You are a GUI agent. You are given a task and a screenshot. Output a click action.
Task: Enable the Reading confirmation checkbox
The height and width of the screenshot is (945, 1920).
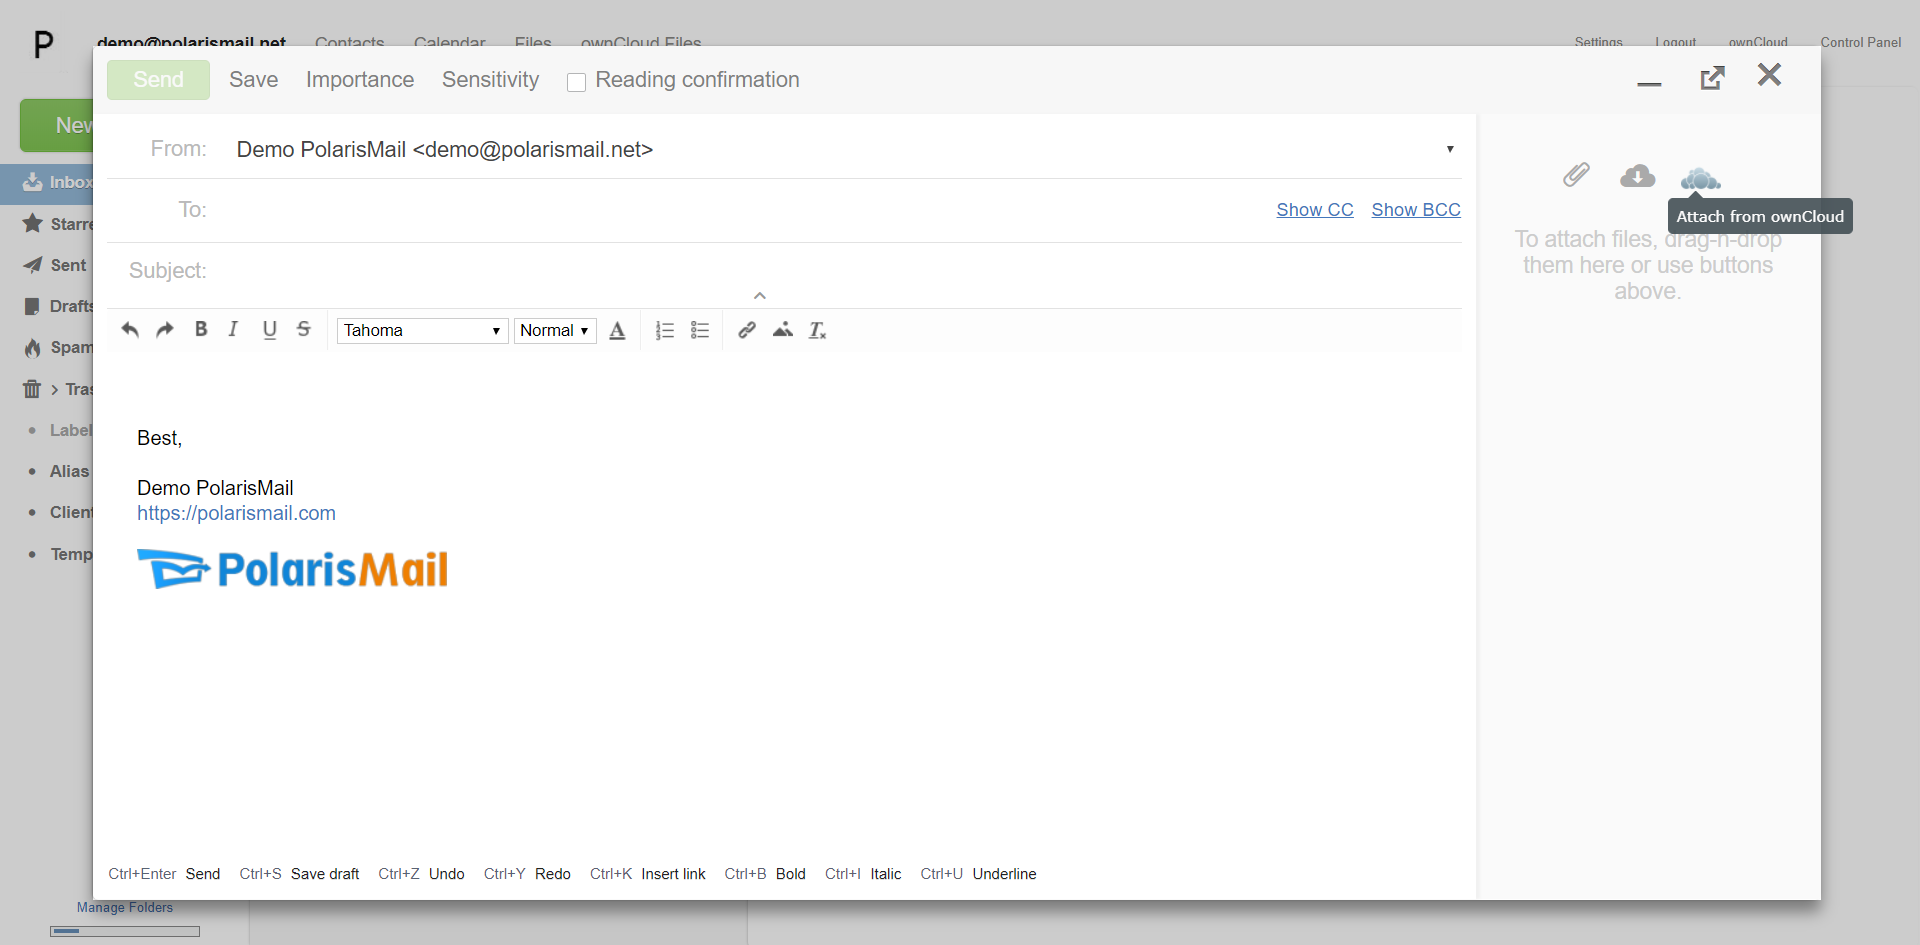(577, 82)
